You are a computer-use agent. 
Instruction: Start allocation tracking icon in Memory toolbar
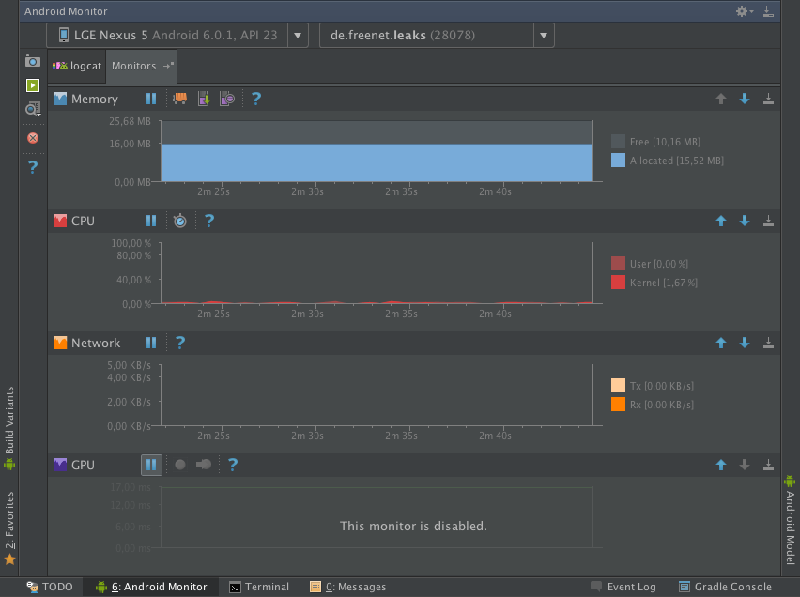(227, 98)
